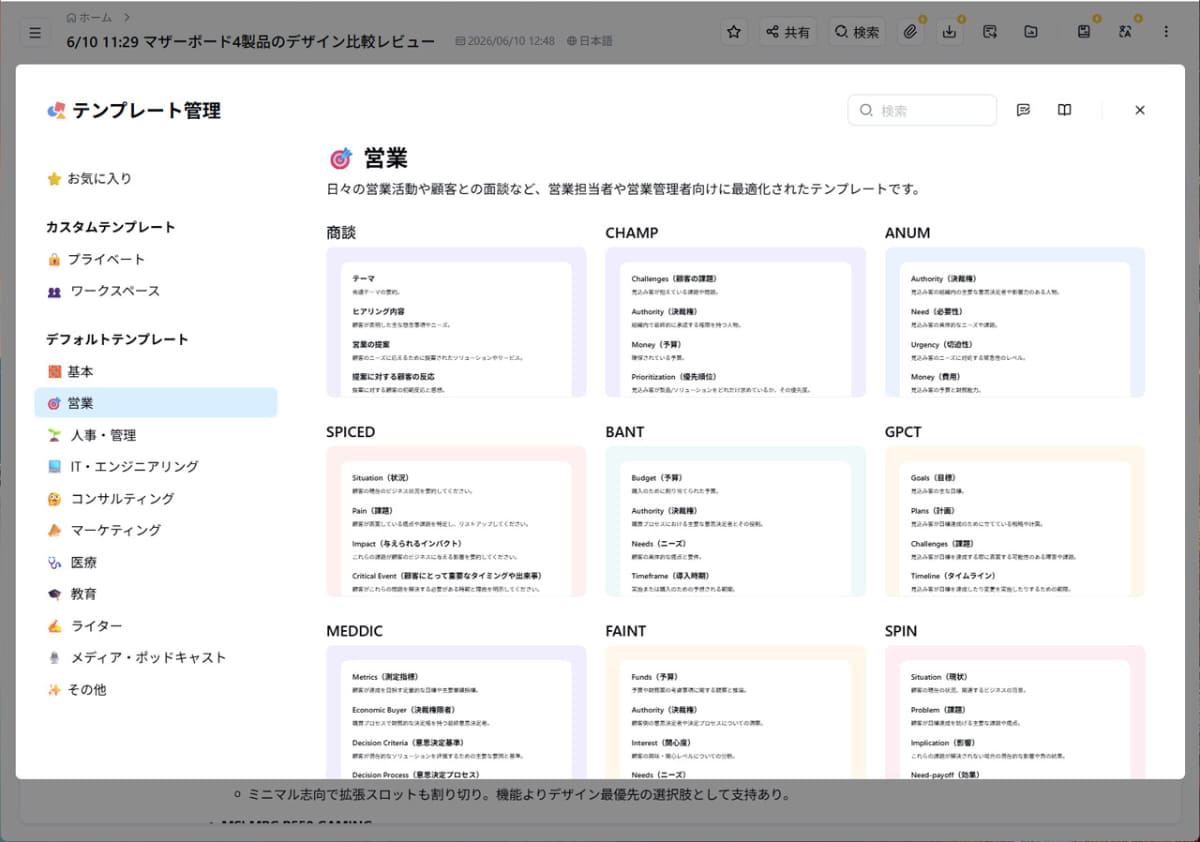Open the プライベート custom templates

point(156,259)
